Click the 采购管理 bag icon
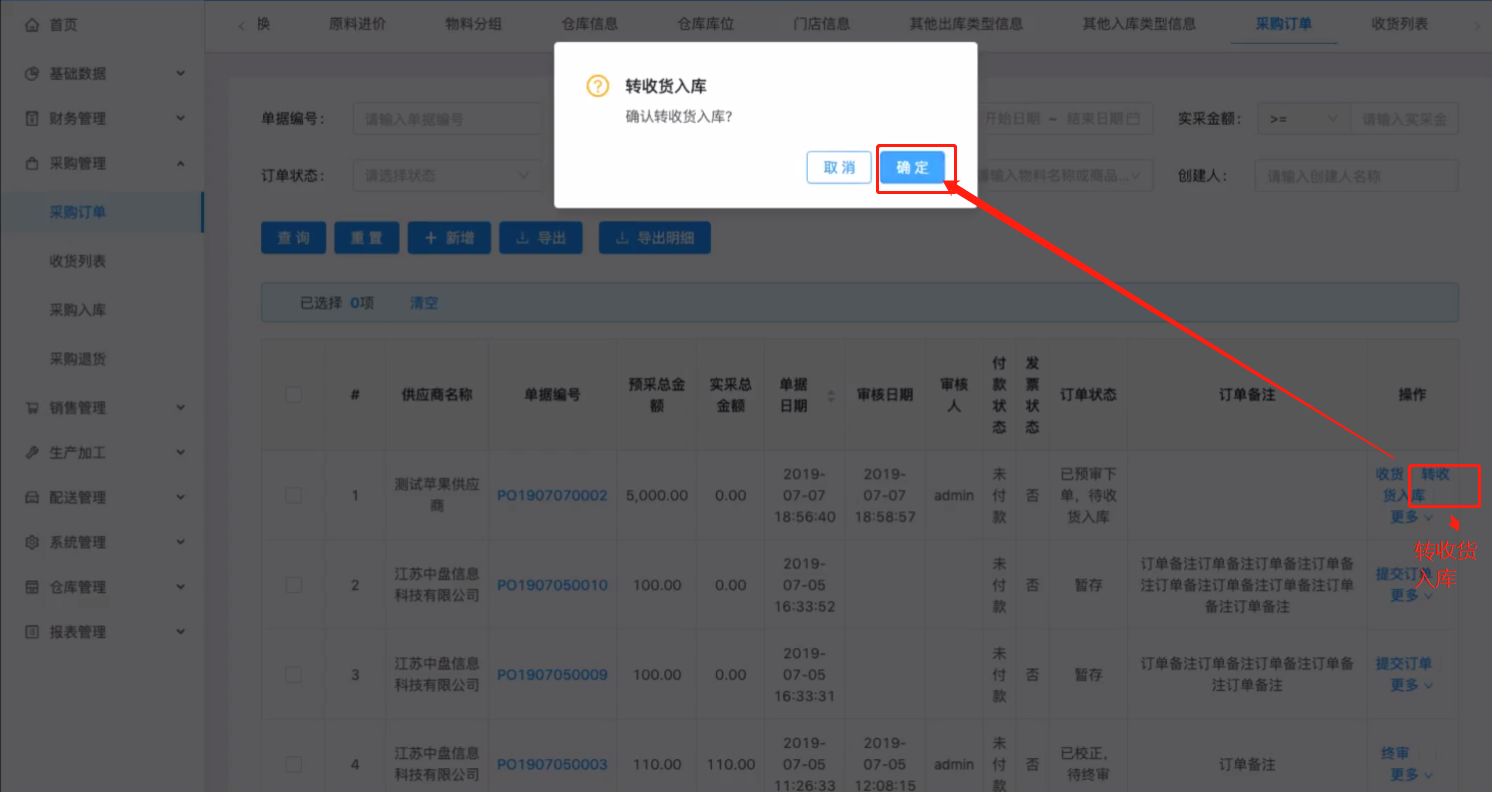This screenshot has width=1492, height=792. [32, 163]
